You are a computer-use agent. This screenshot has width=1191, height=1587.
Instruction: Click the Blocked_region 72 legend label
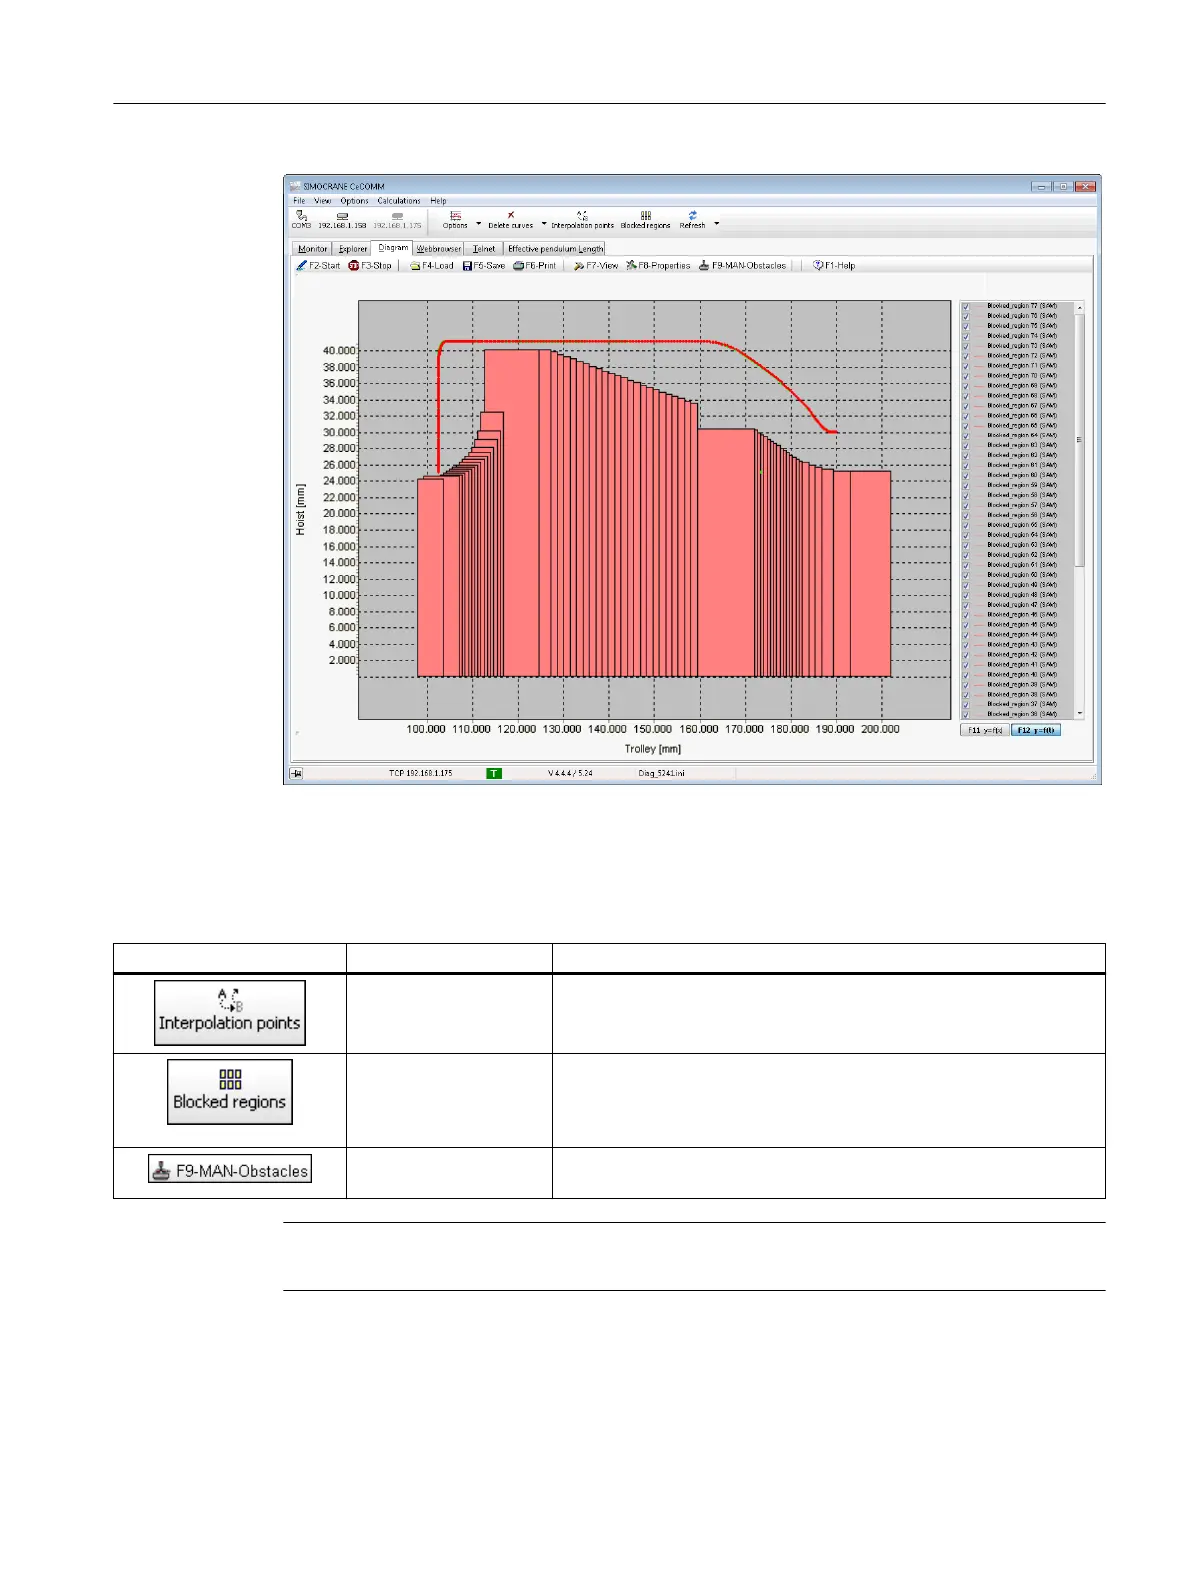[x=1022, y=356]
